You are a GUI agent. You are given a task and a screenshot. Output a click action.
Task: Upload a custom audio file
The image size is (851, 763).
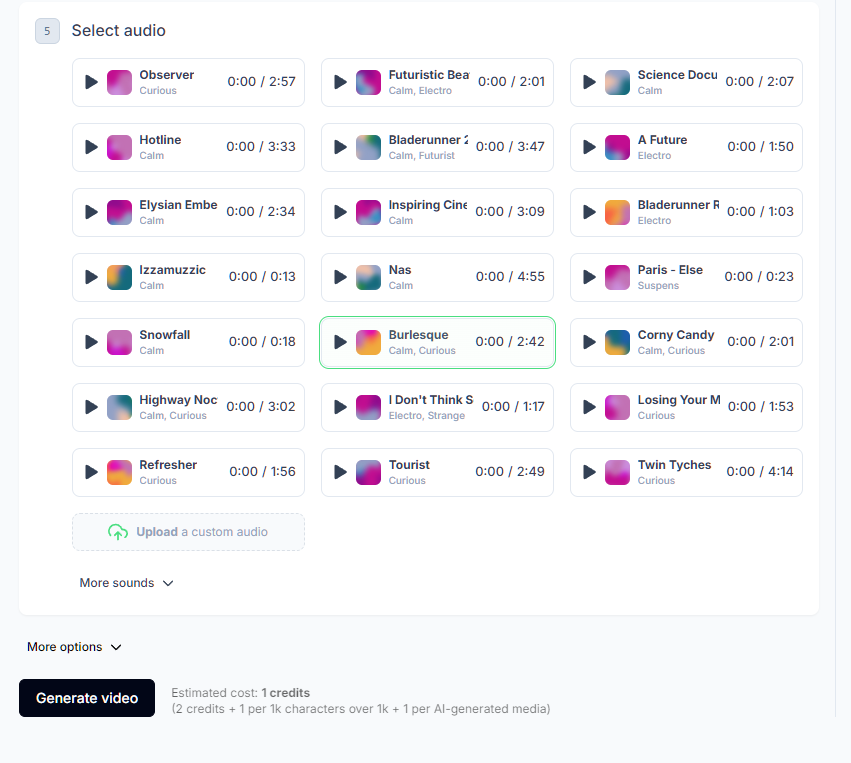coord(188,532)
